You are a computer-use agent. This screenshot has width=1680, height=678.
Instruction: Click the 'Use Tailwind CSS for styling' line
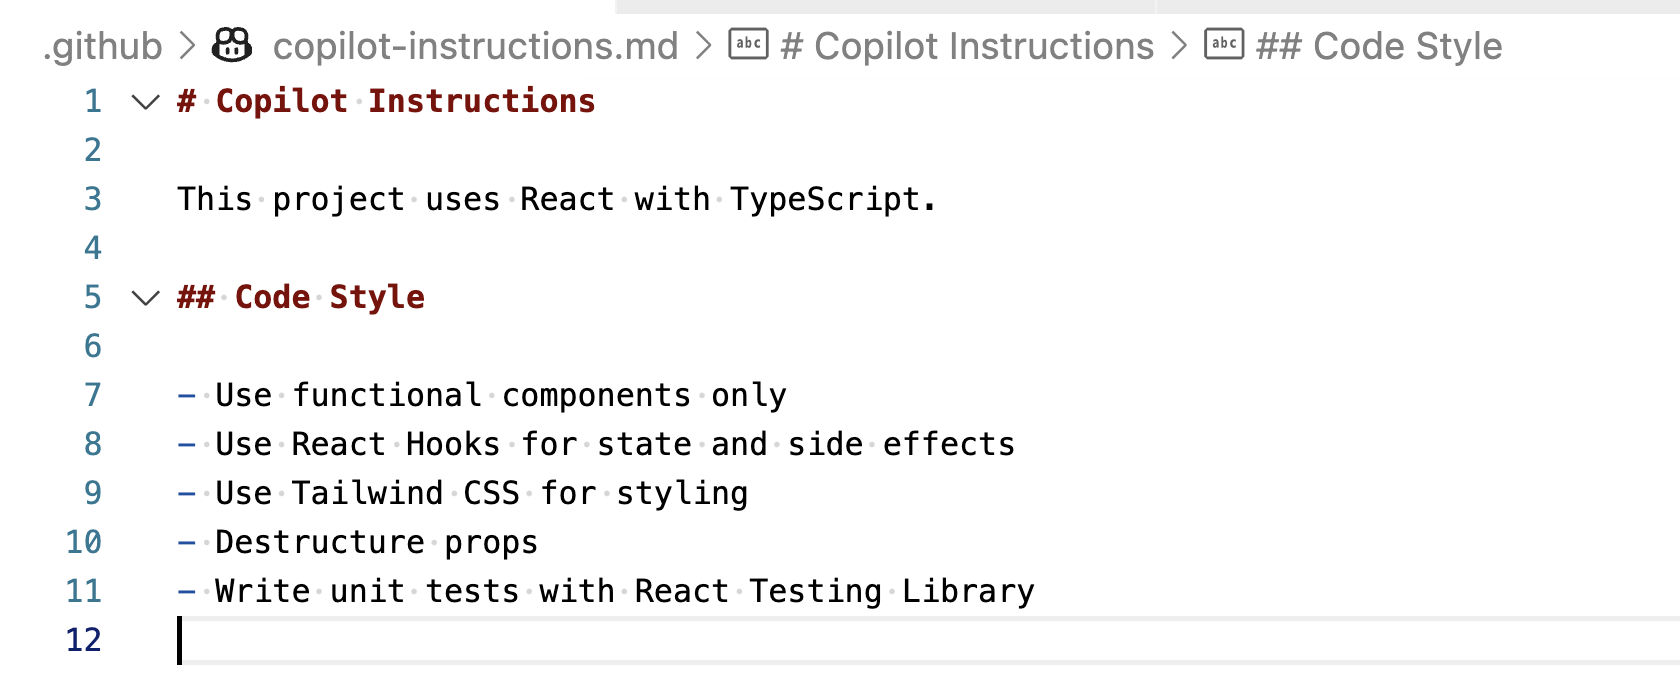pos(463,494)
